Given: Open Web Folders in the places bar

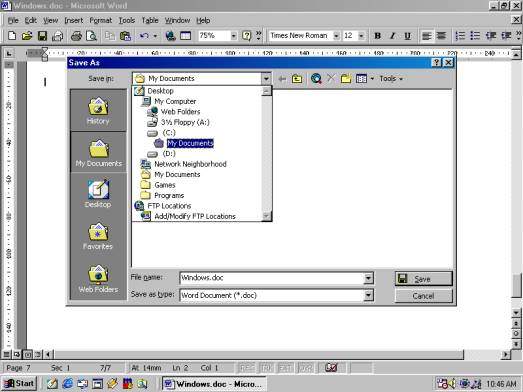Looking at the screenshot, I should tap(98, 279).
